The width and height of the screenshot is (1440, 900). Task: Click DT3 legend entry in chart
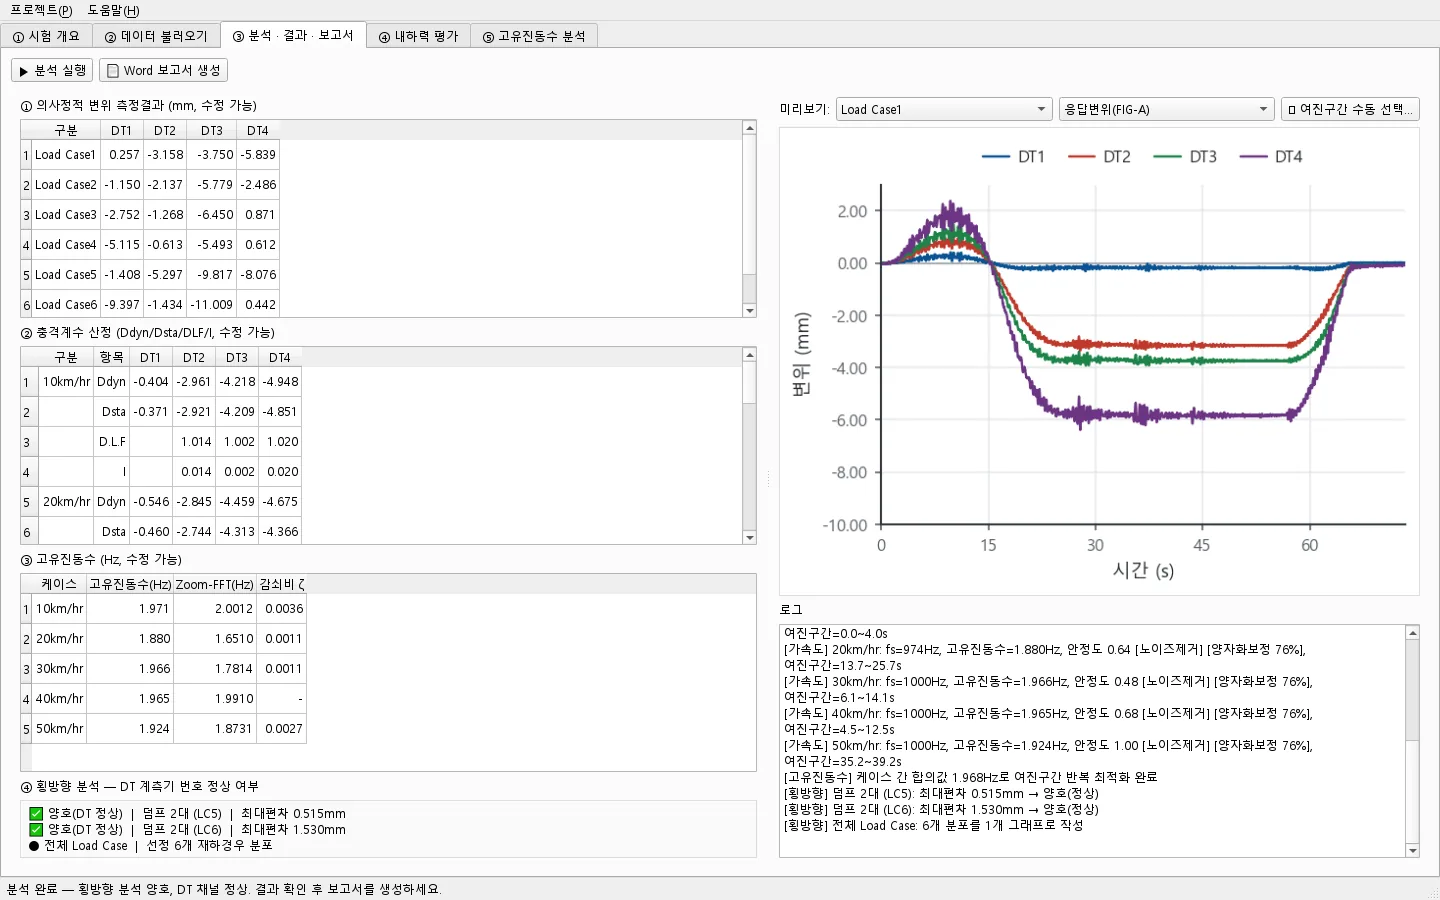pyautogui.click(x=1185, y=157)
